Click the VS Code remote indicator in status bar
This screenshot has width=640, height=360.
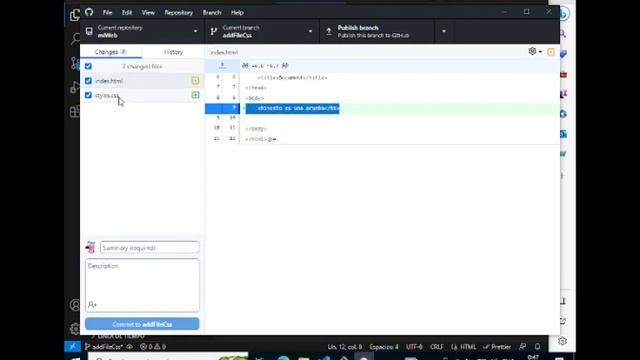(72, 347)
